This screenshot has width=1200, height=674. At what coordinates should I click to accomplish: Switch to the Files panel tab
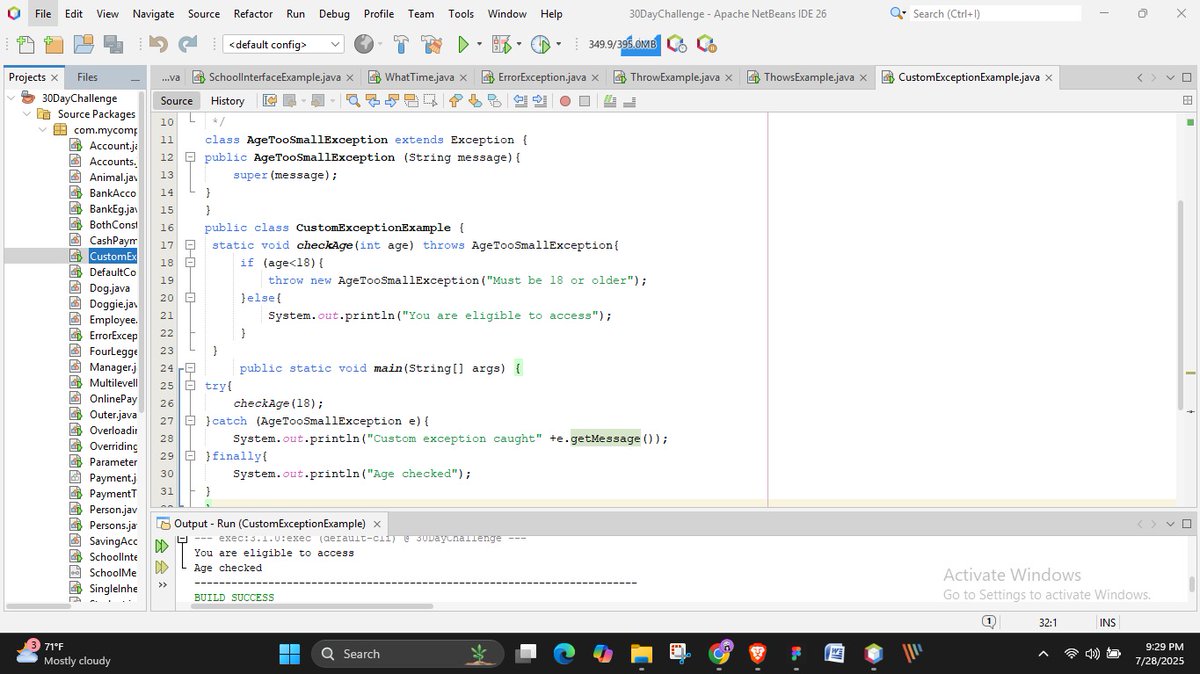[88, 77]
